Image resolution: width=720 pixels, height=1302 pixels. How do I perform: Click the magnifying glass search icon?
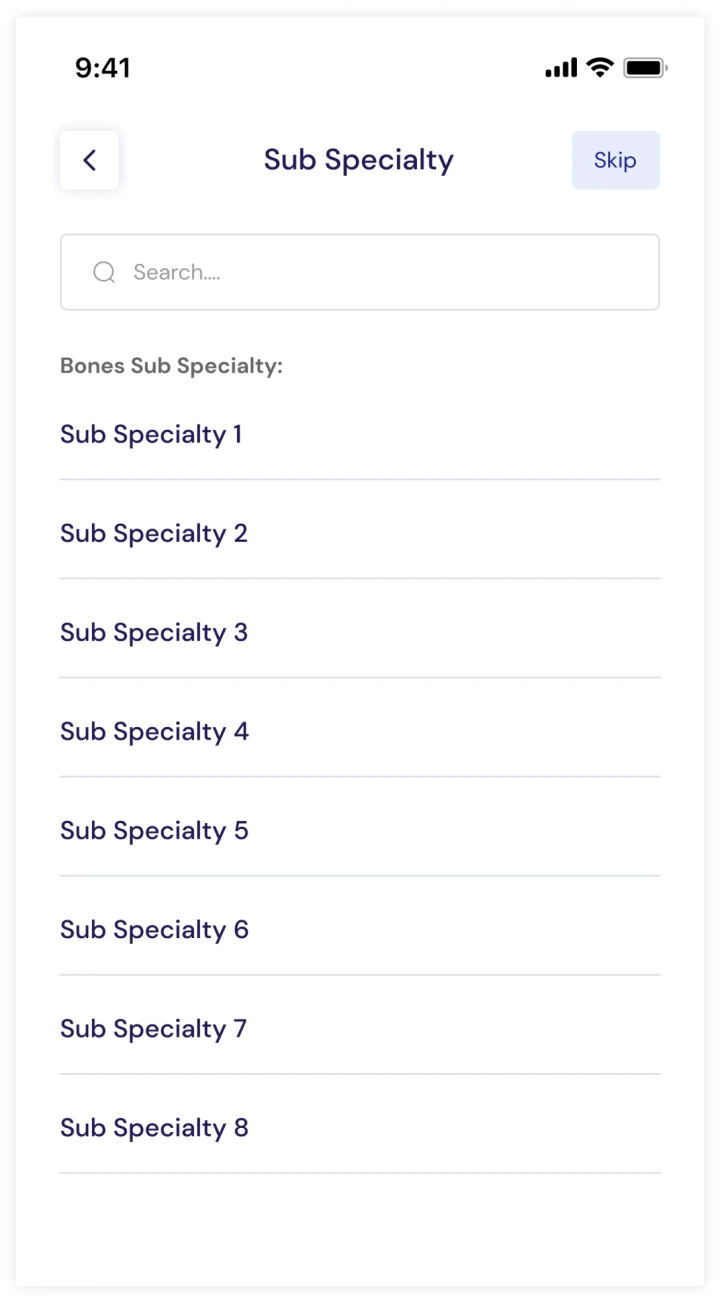[x=104, y=272]
